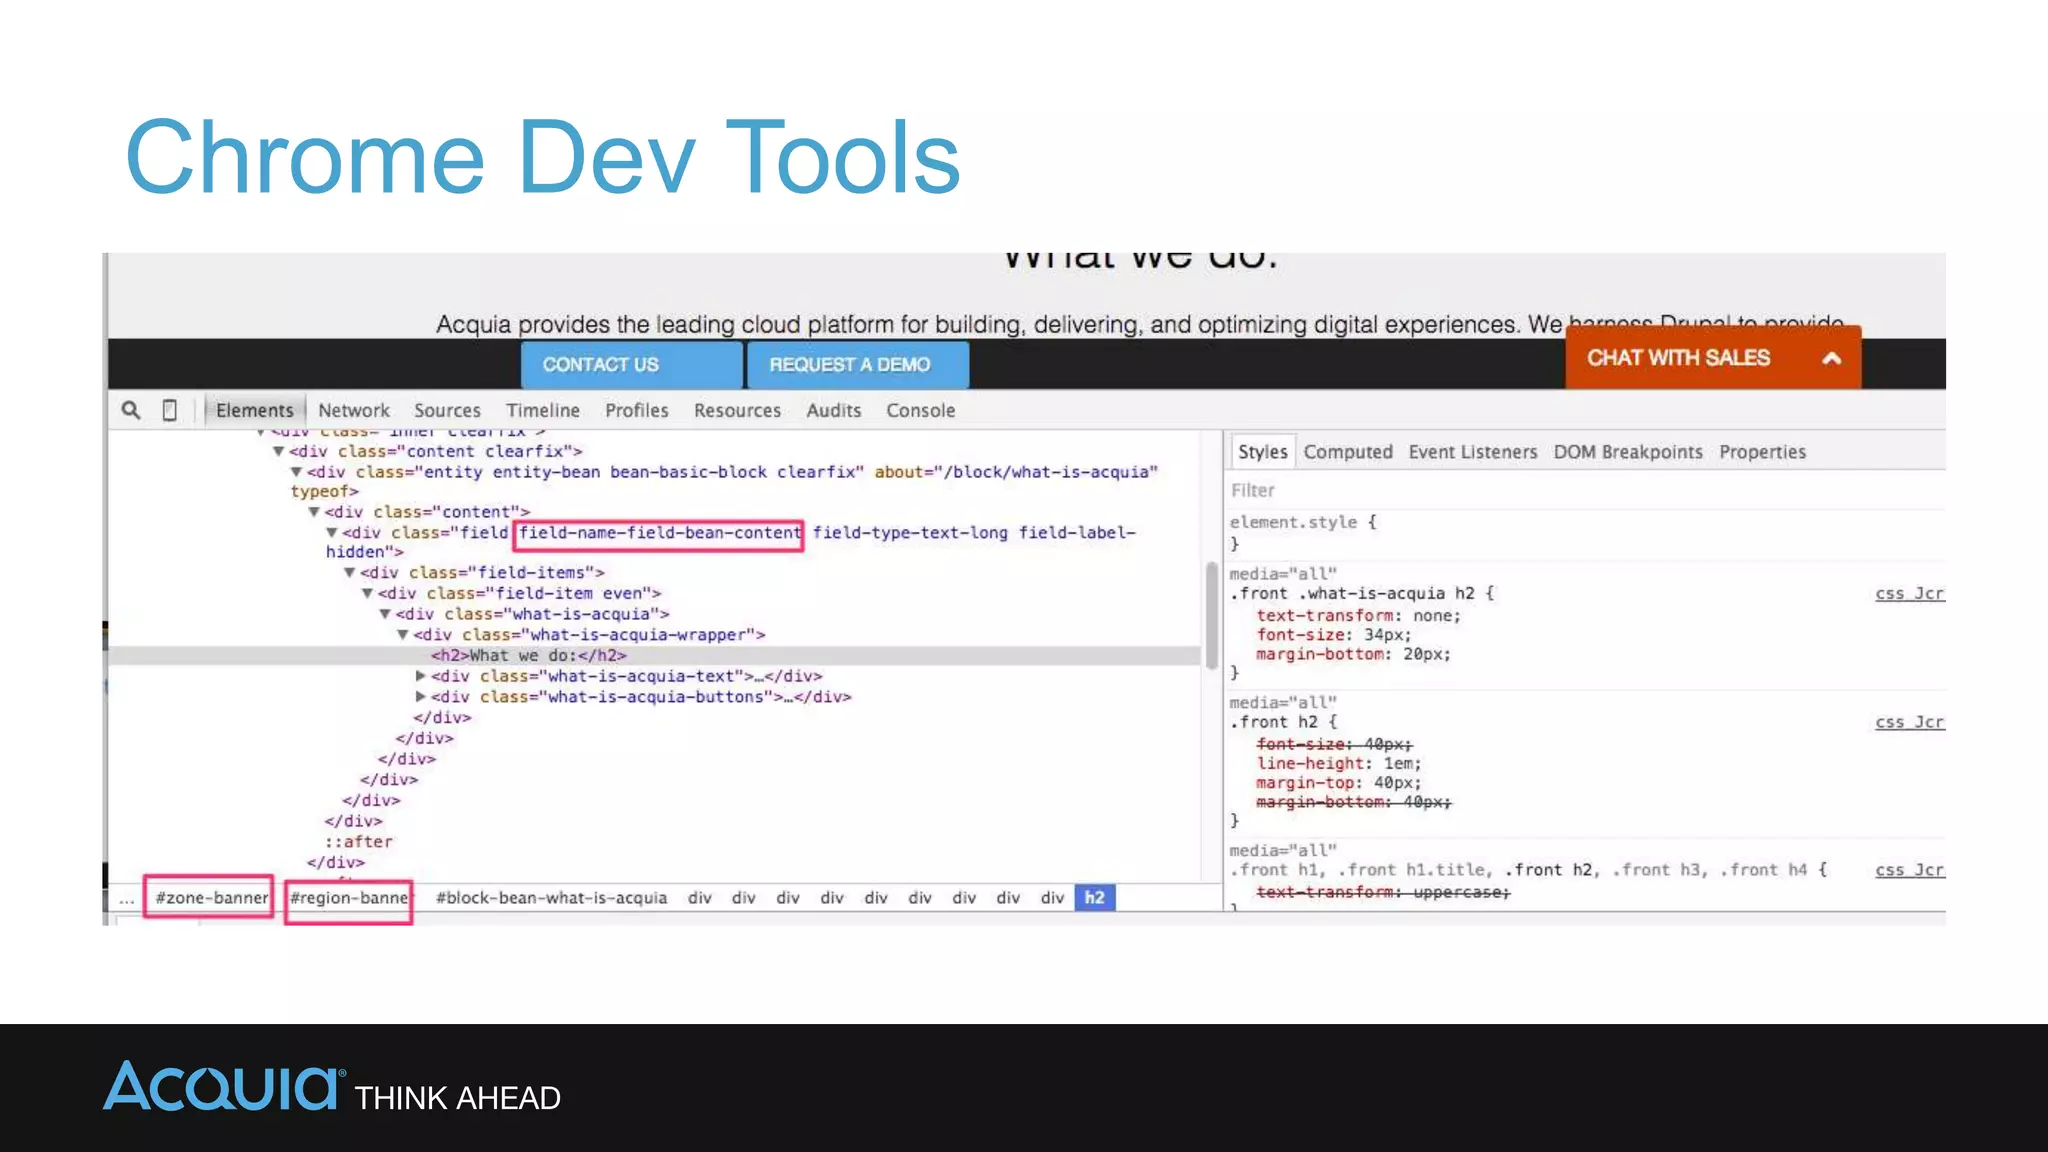Image resolution: width=2048 pixels, height=1152 pixels.
Task: Open the Sources panel tab
Action: (447, 410)
